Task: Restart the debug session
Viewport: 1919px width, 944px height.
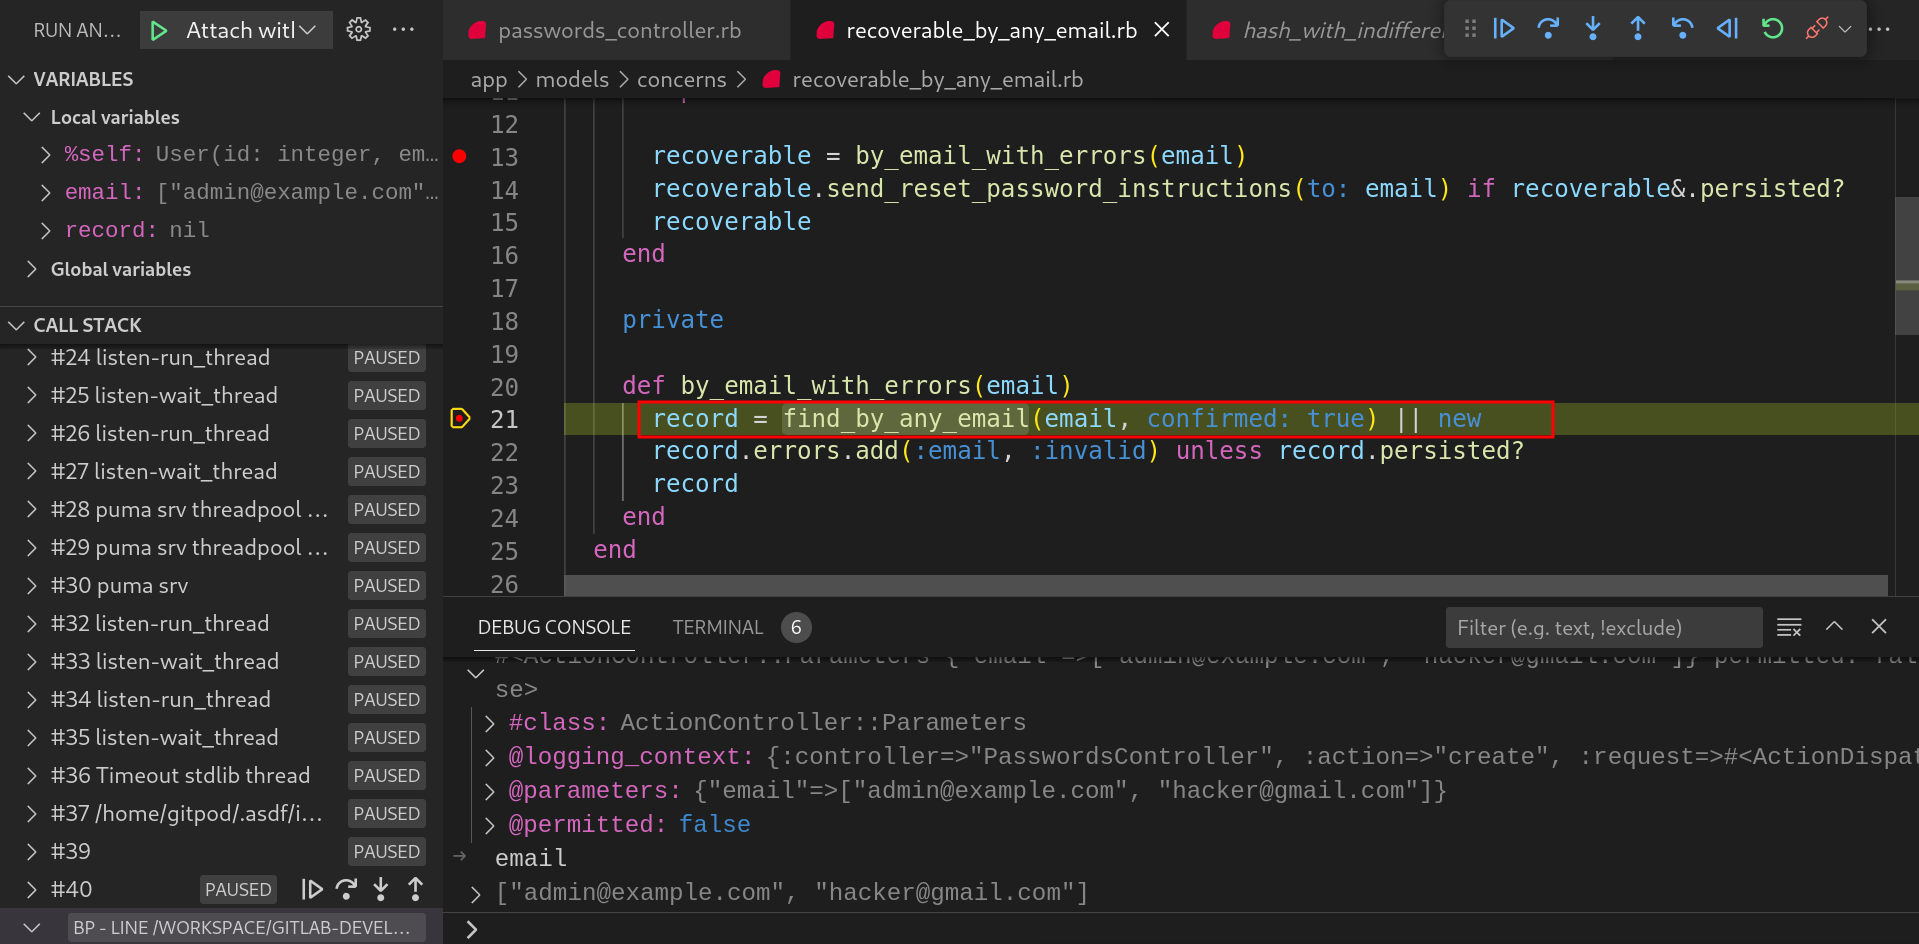Action: 1772,29
